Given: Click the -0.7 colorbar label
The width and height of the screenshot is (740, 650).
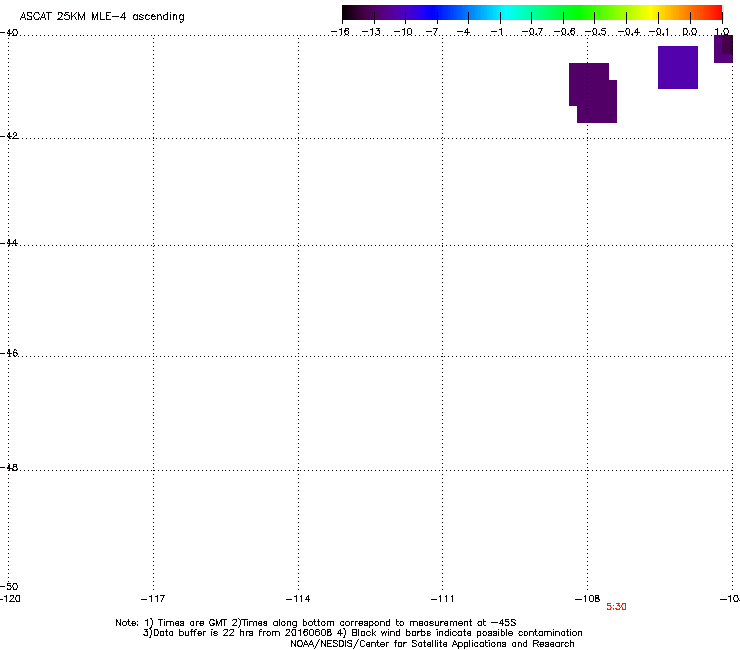Looking at the screenshot, I should pyautogui.click(x=532, y=32).
